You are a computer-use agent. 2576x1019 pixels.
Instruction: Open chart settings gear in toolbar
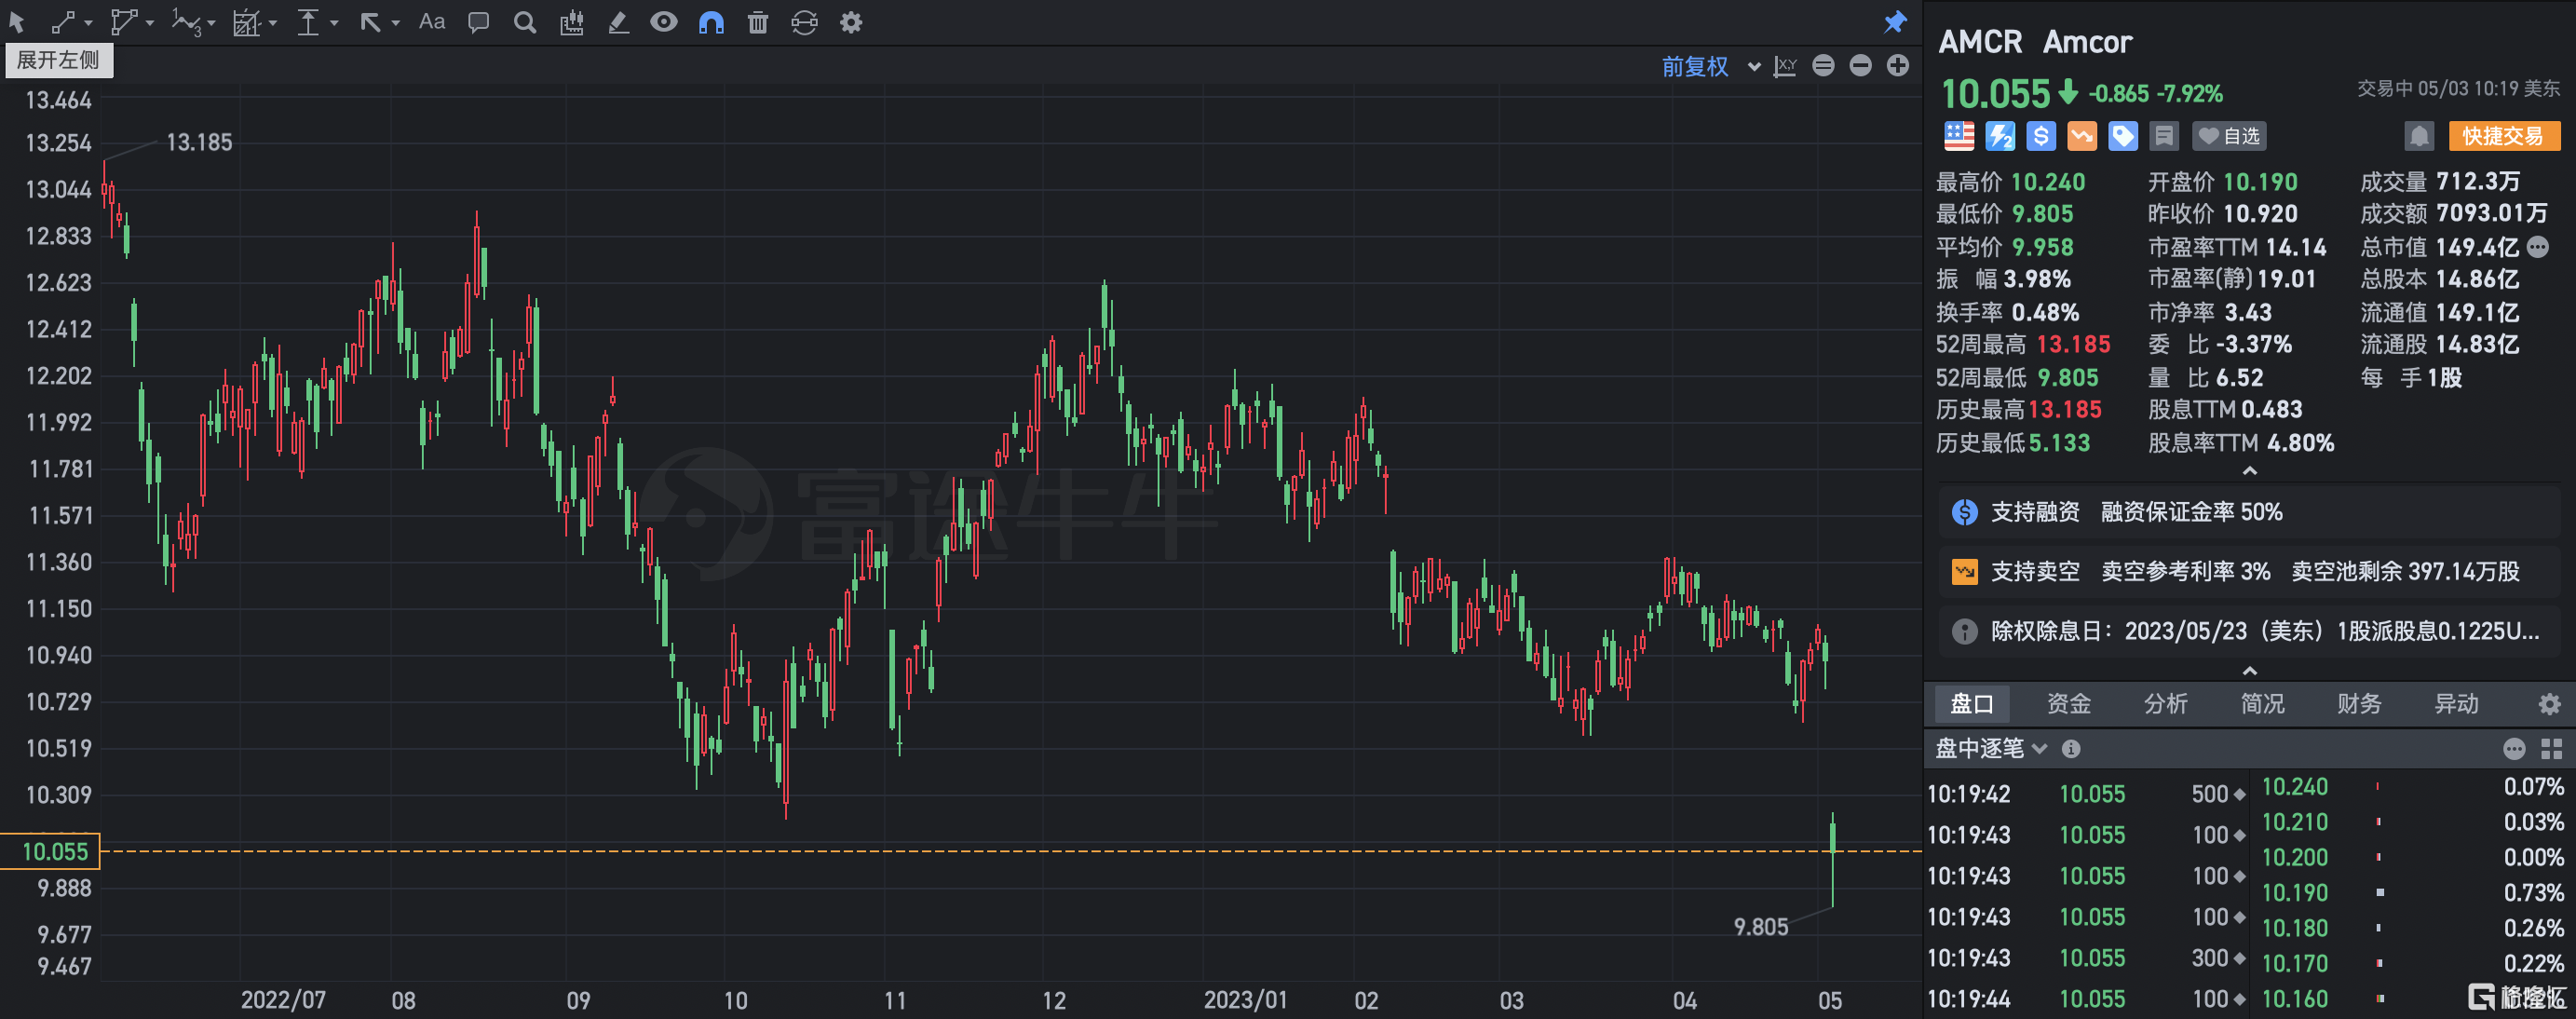pos(850,22)
